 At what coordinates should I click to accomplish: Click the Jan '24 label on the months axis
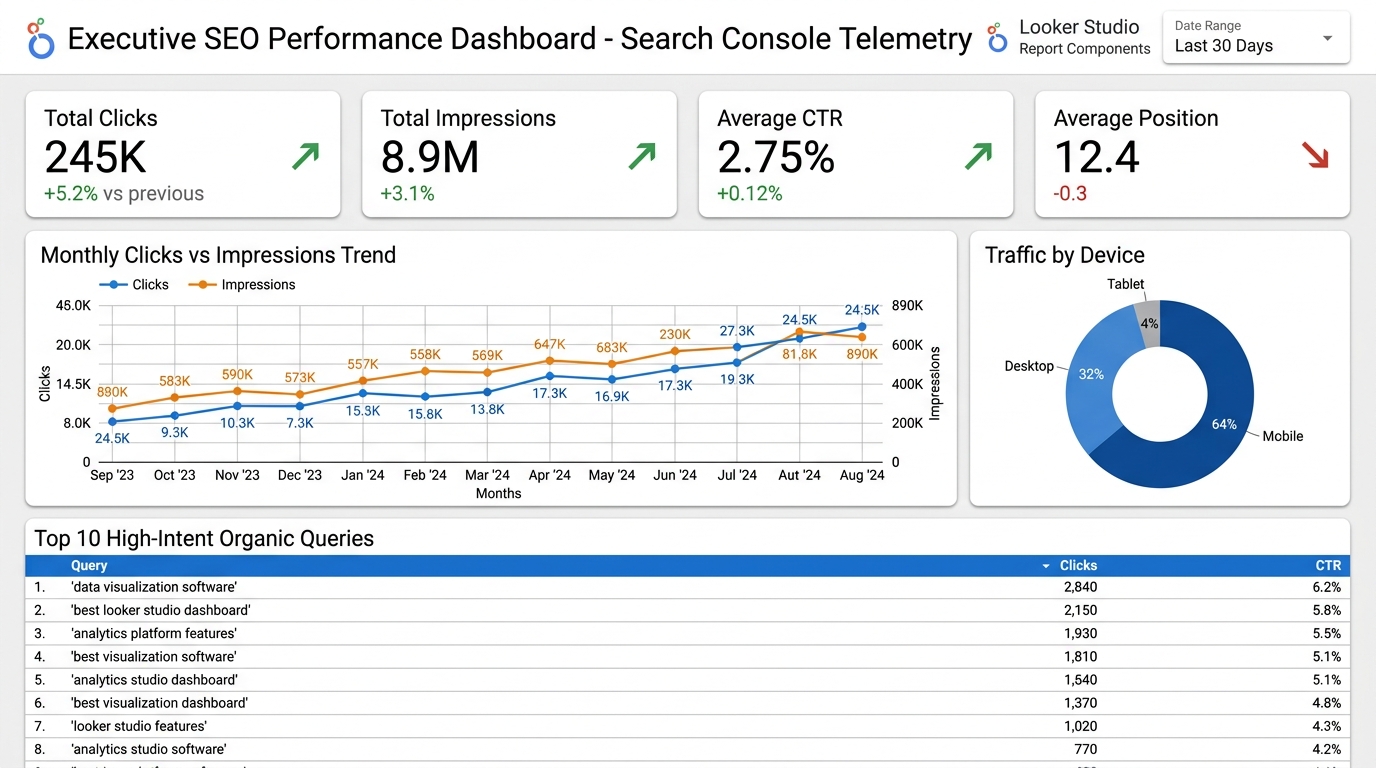(362, 475)
